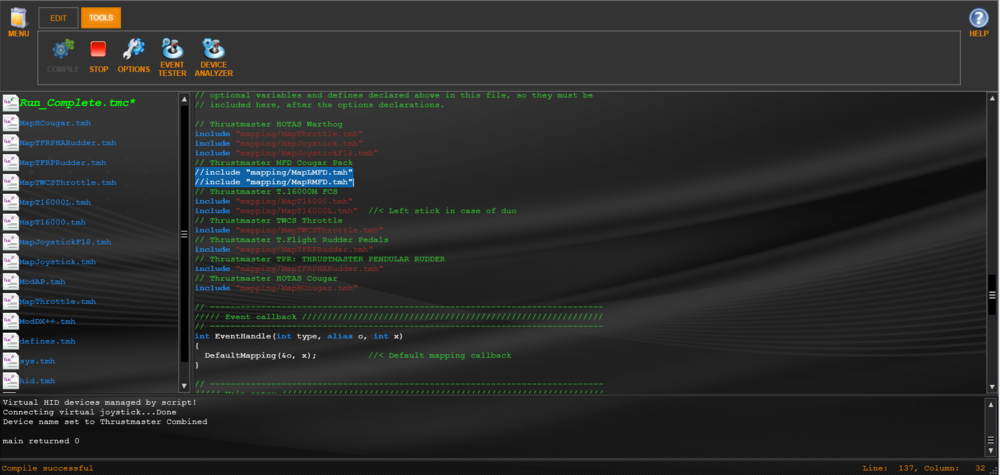This screenshot has height=475, width=1000.
Task: Place cursor on include "mapping/MapHCougar.tmh" line
Action: point(276,288)
